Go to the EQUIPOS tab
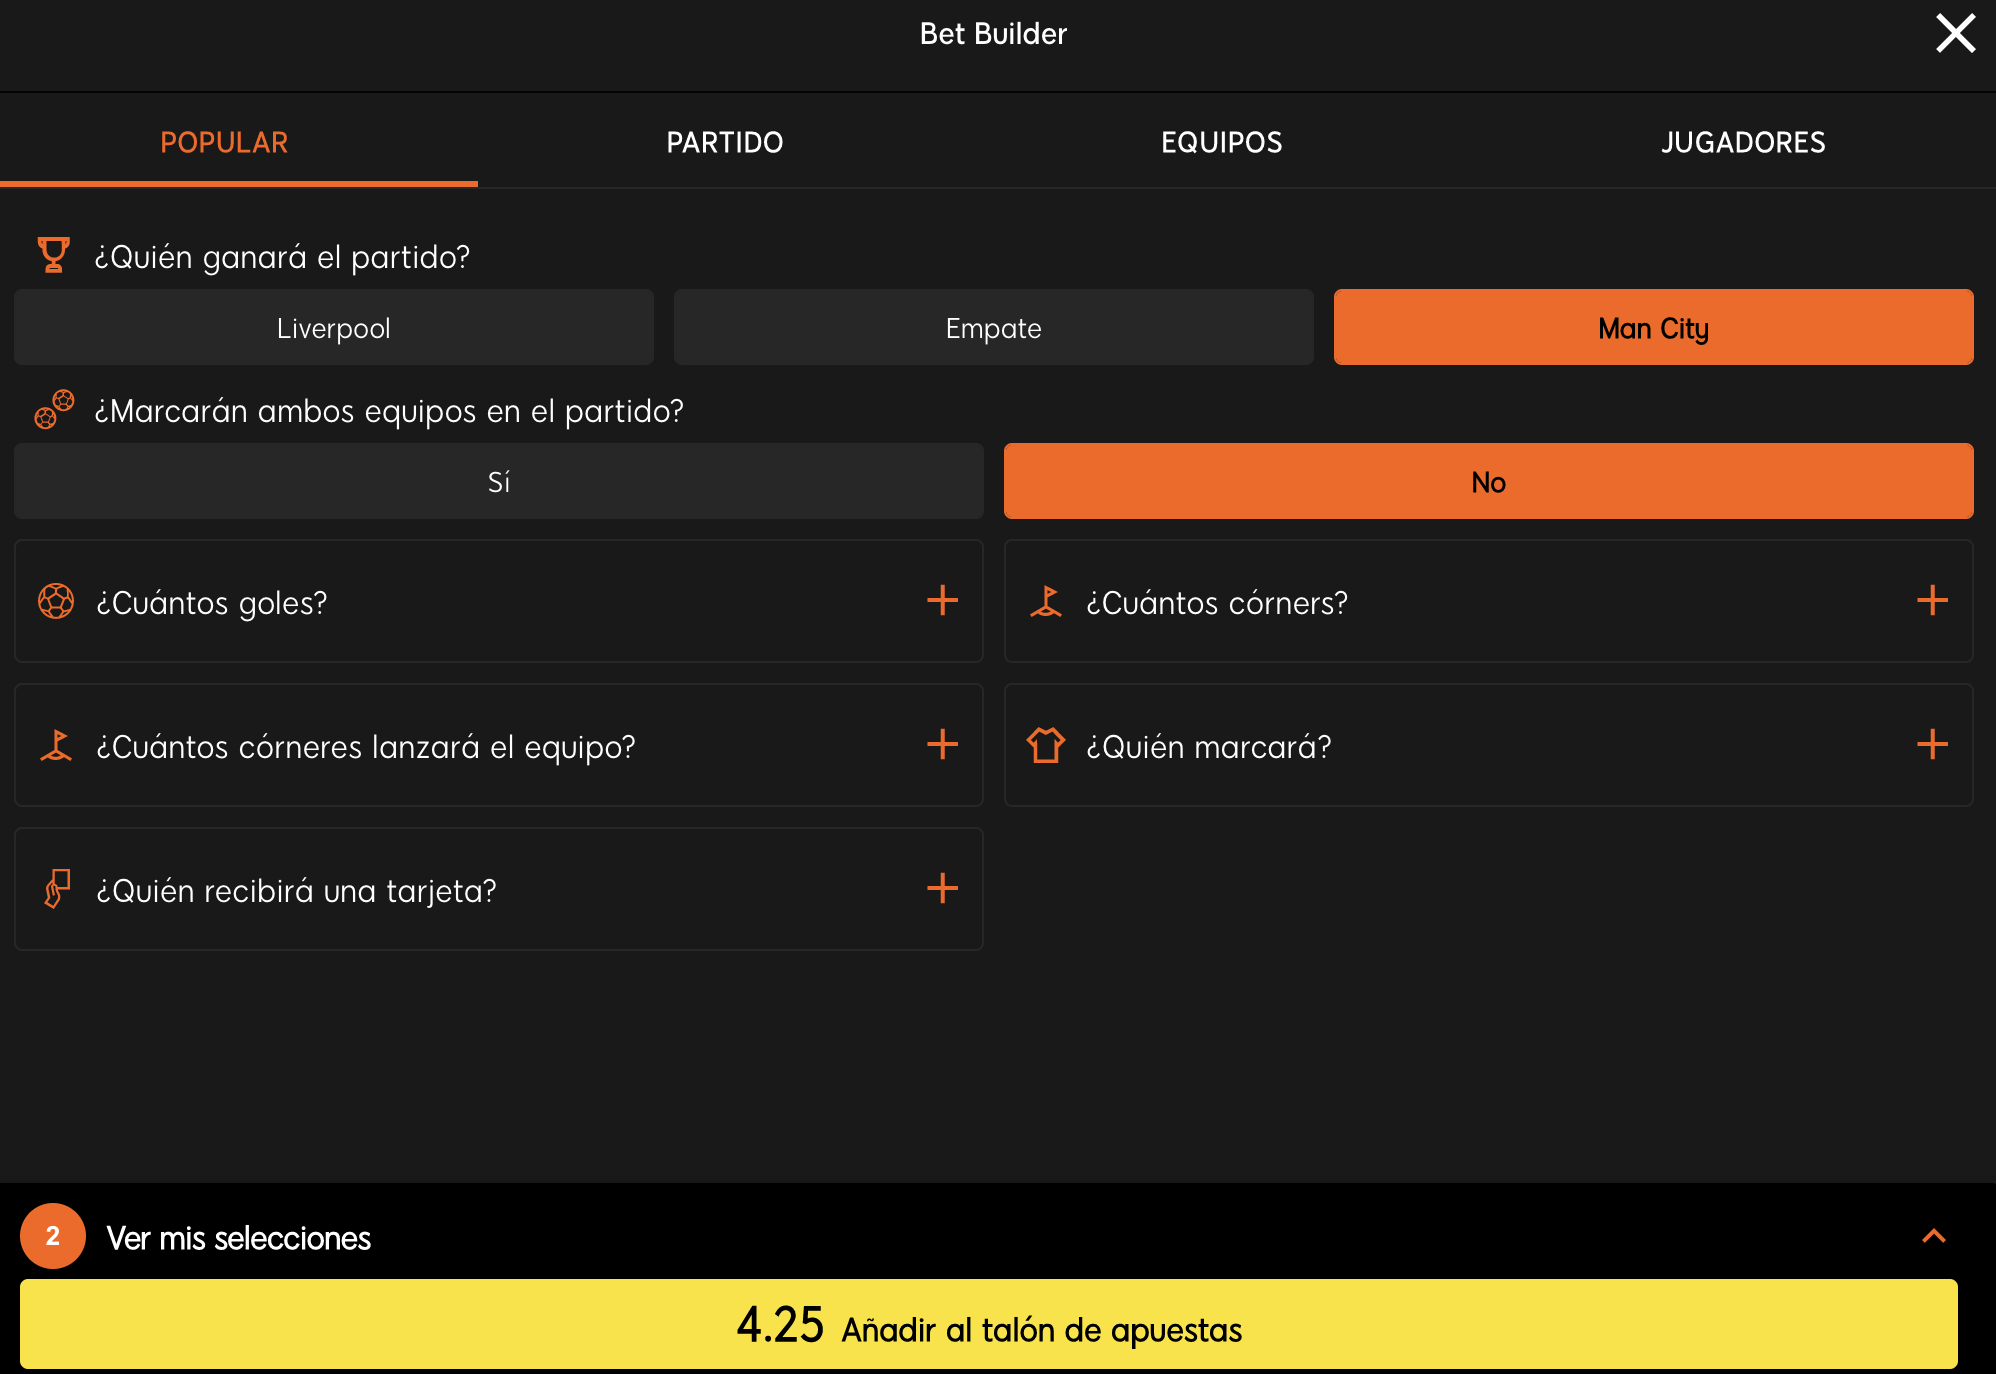The width and height of the screenshot is (1996, 1374). click(x=1221, y=142)
